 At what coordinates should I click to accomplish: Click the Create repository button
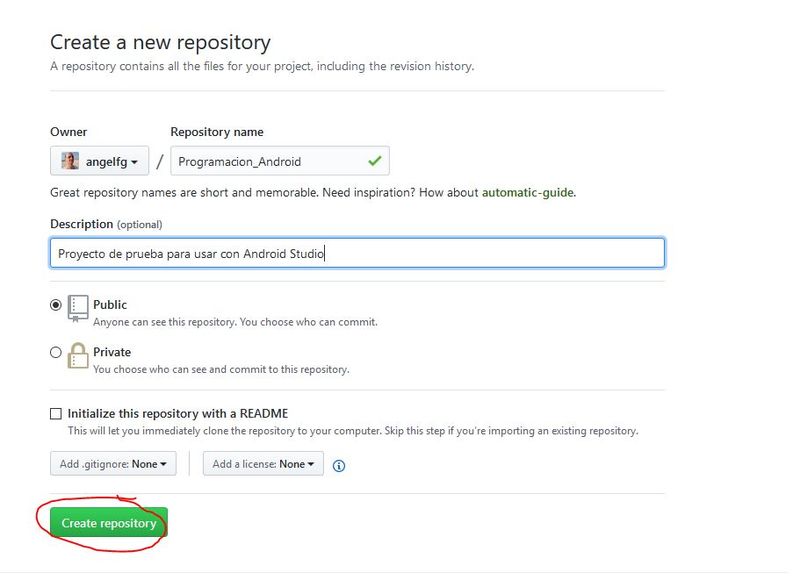109,523
